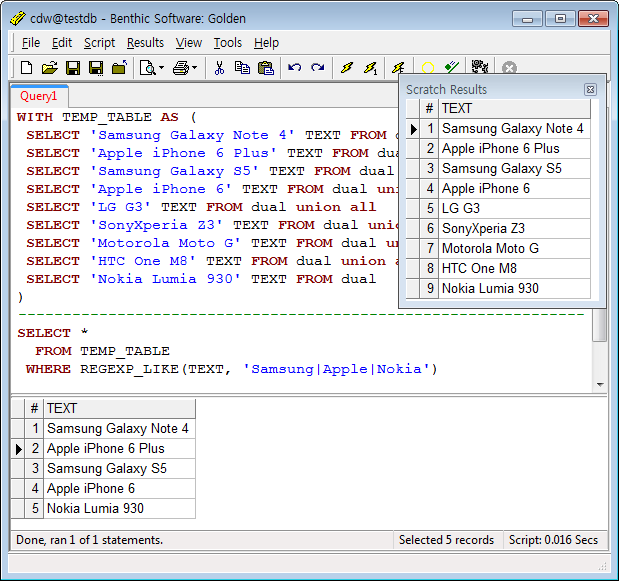
Task: Open the Tools menu
Action: point(227,43)
